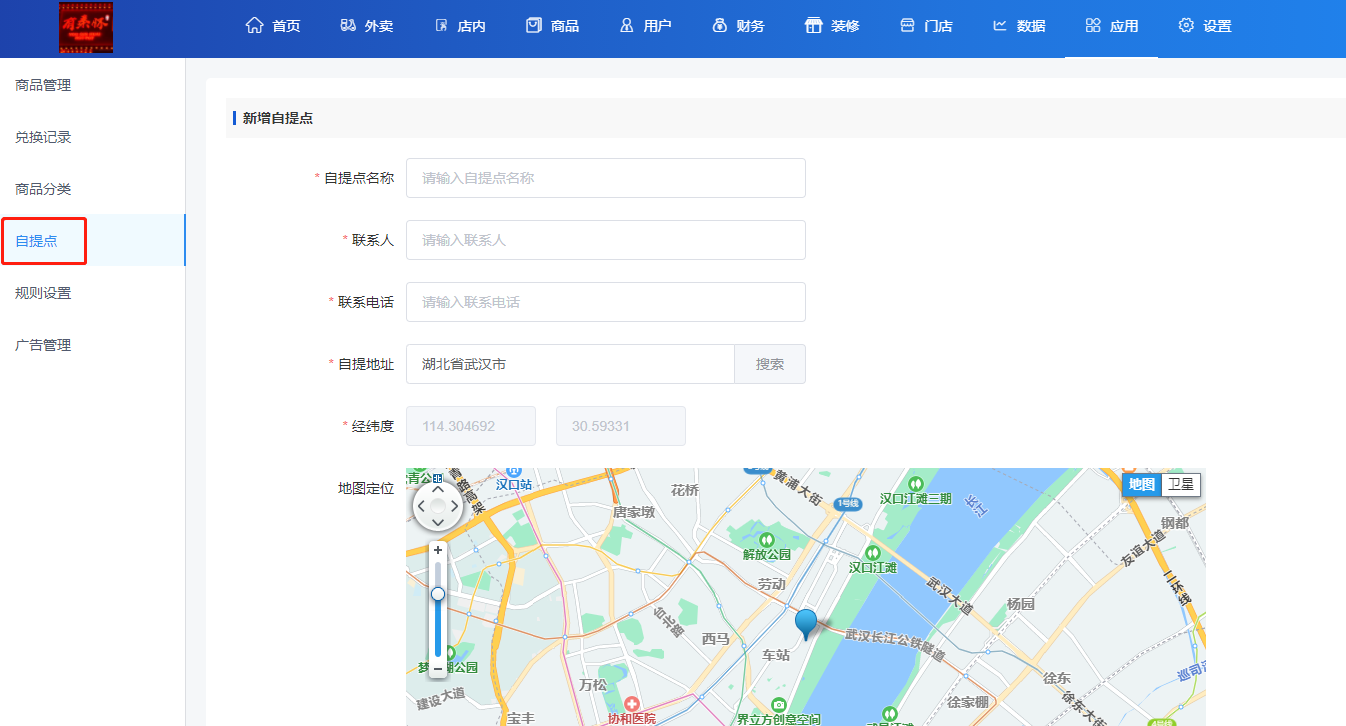Go to 首页 home in top navigation
This screenshot has width=1346, height=726.
(x=273, y=26)
